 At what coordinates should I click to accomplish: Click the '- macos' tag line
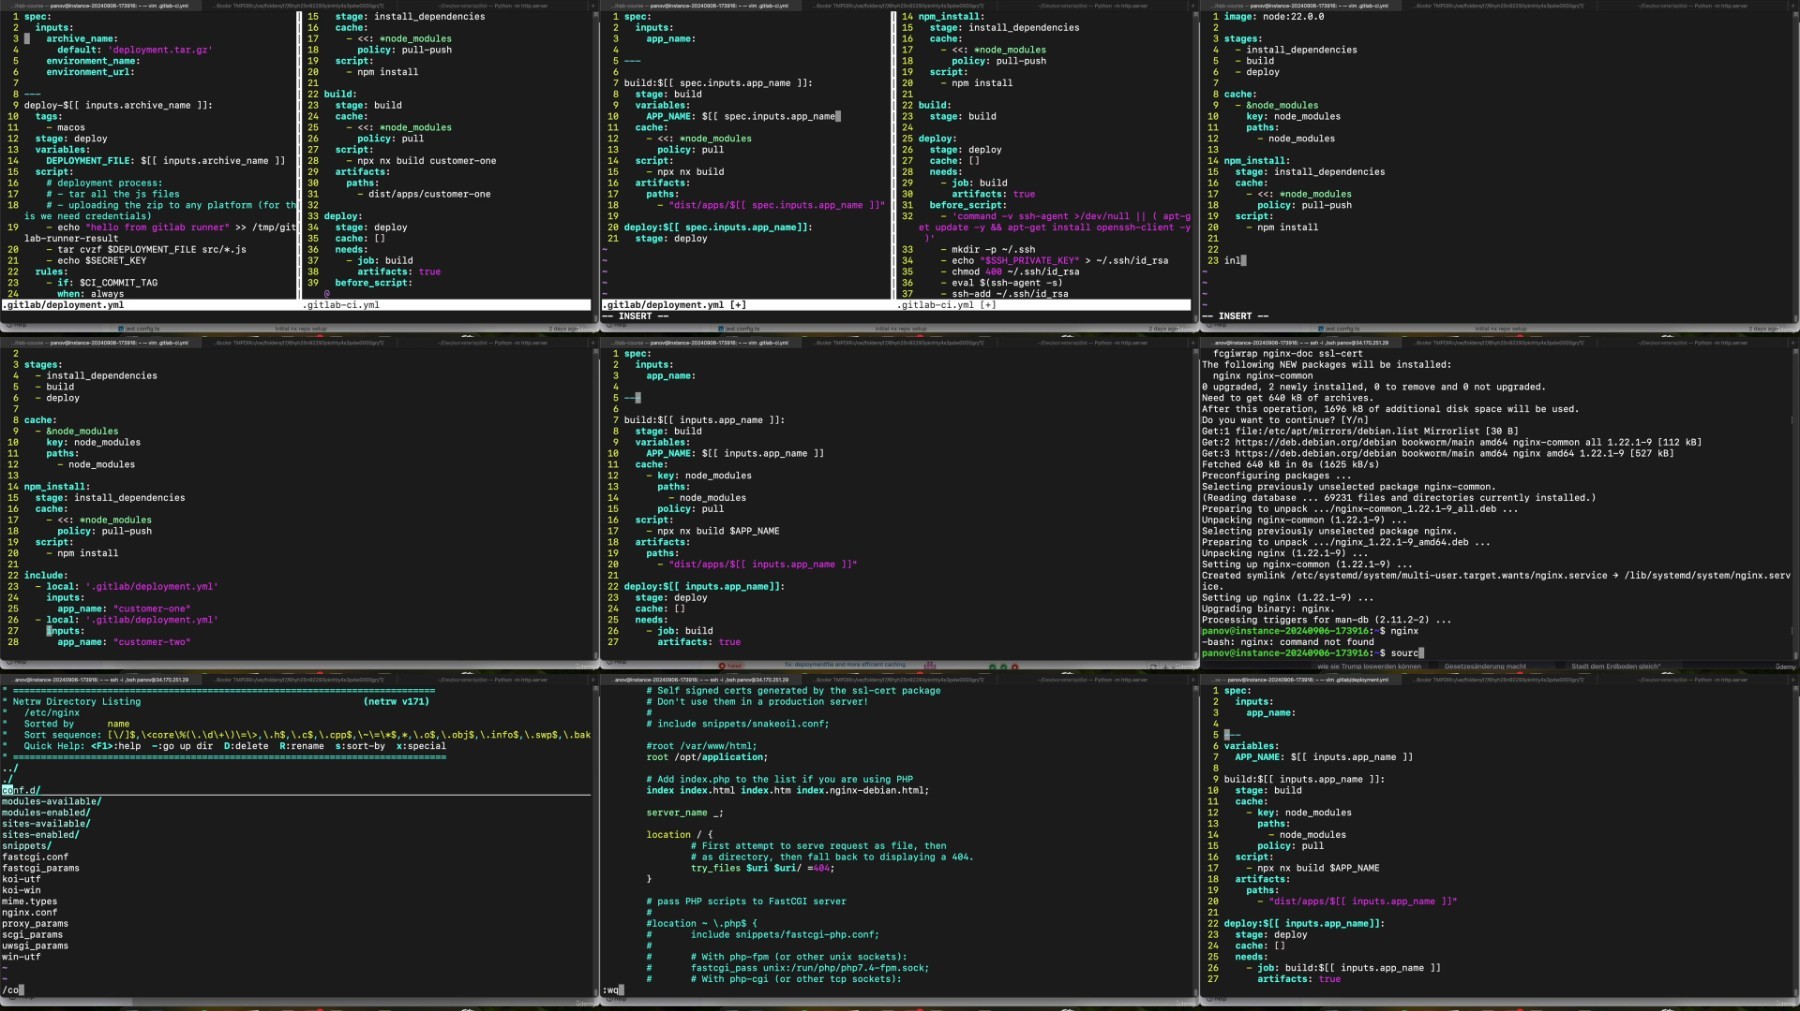click(x=65, y=127)
